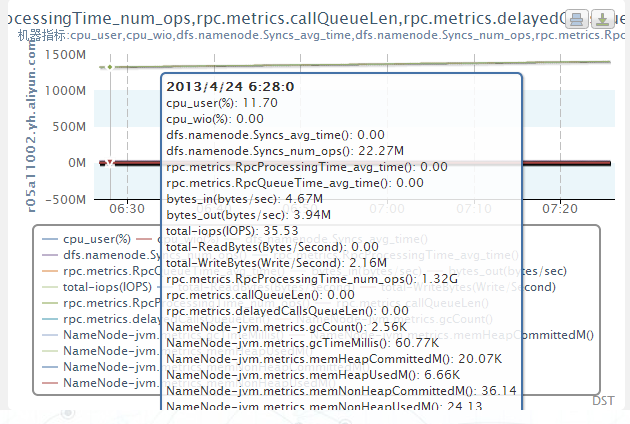Viewport: 630px width, 424px height.
Task: Open the chart export download icon
Action: coord(603,19)
